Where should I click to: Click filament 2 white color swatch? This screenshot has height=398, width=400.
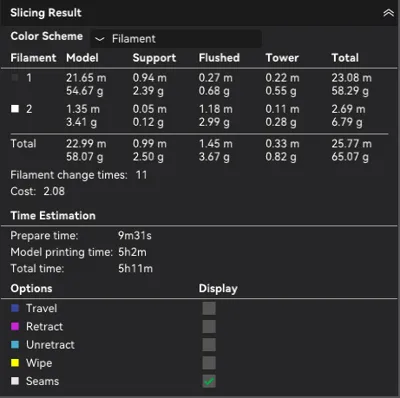[x=15, y=109]
